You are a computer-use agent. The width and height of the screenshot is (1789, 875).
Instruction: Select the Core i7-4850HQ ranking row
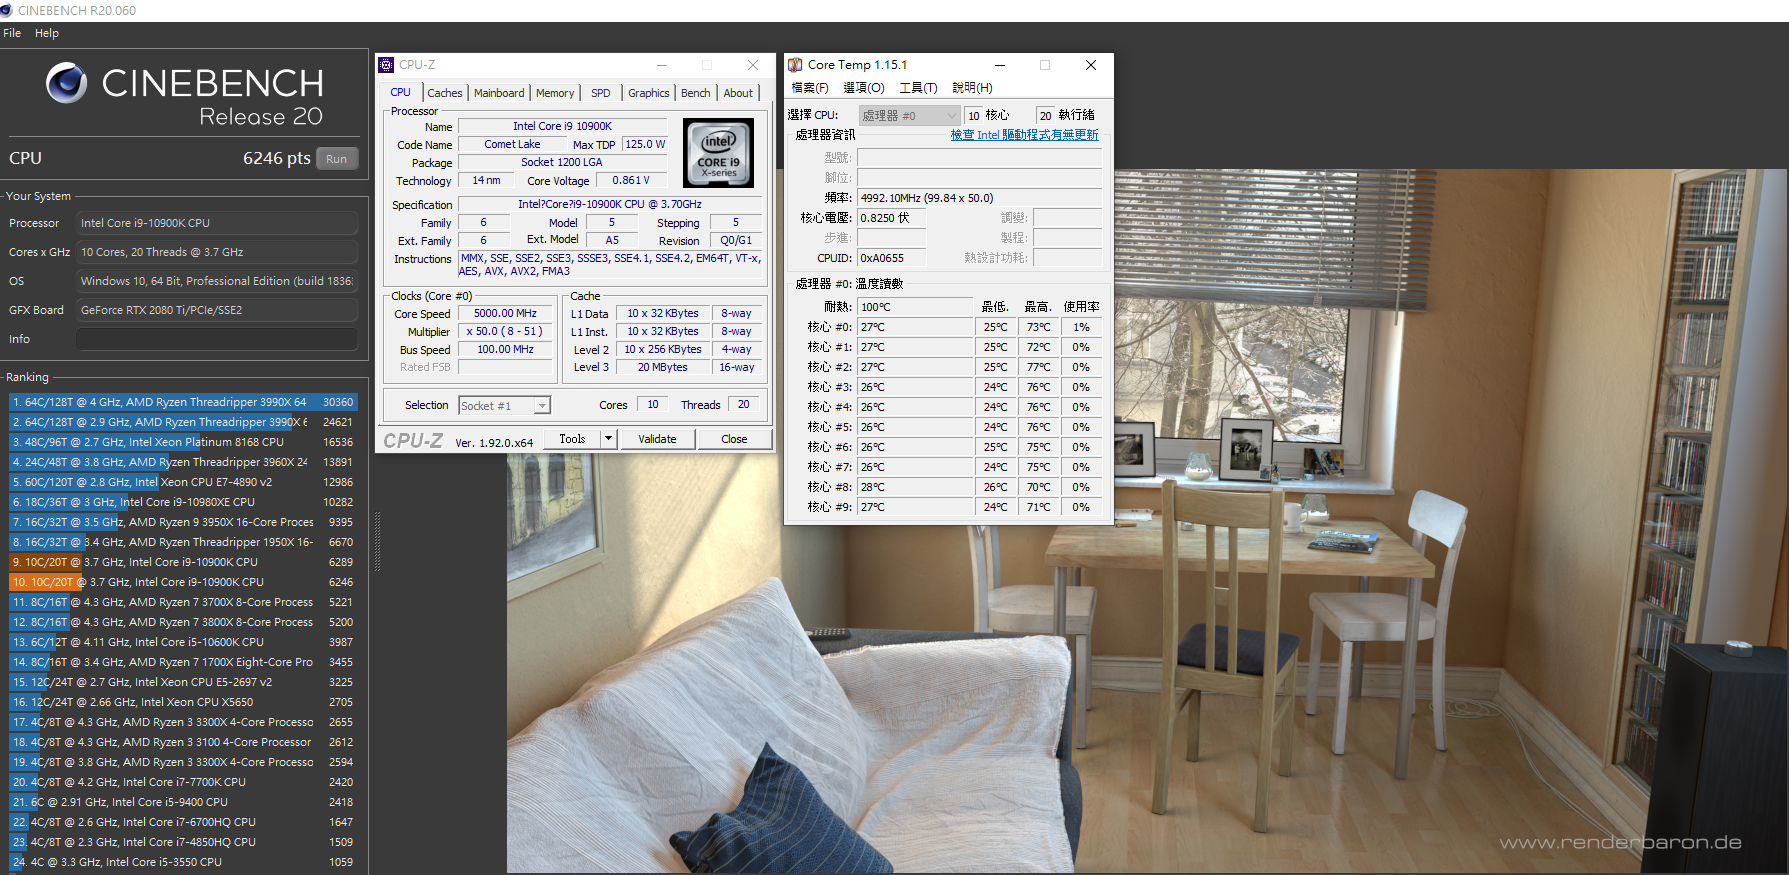click(183, 842)
